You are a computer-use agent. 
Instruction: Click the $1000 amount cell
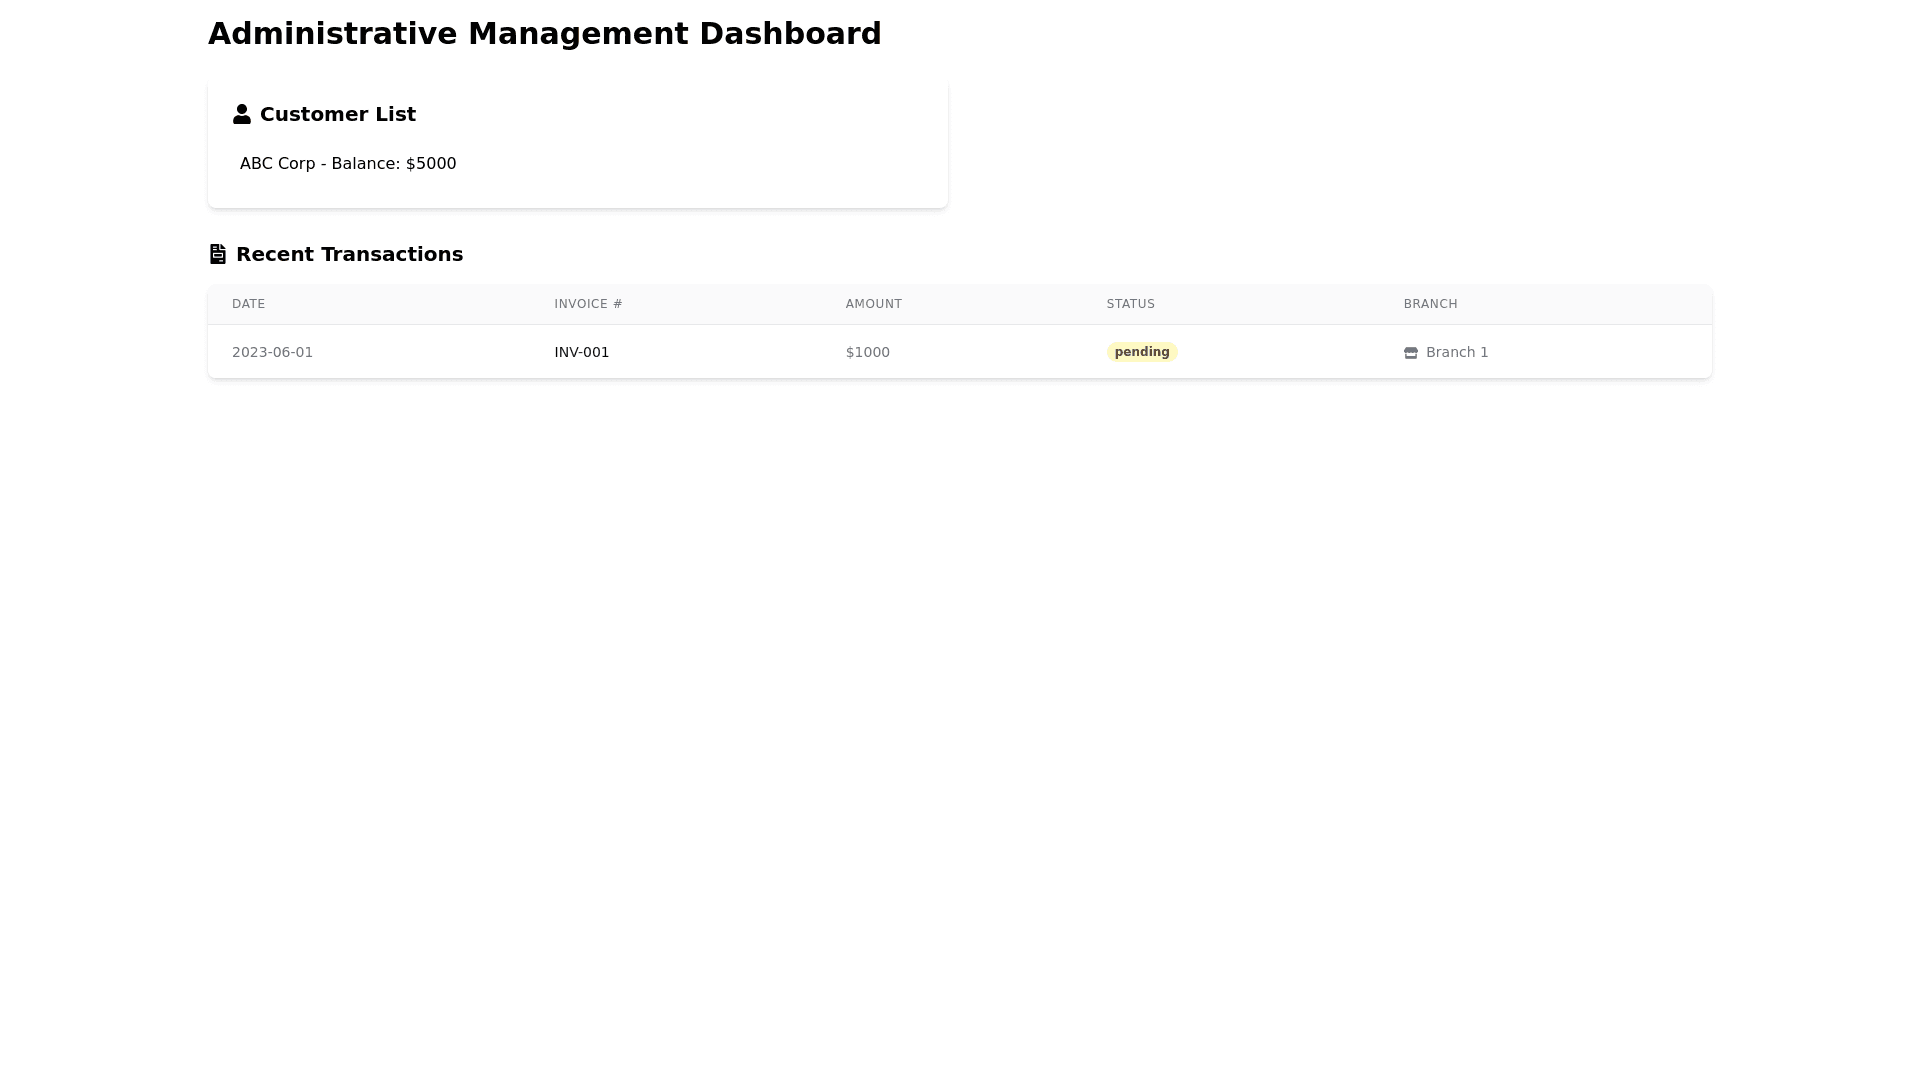point(867,352)
